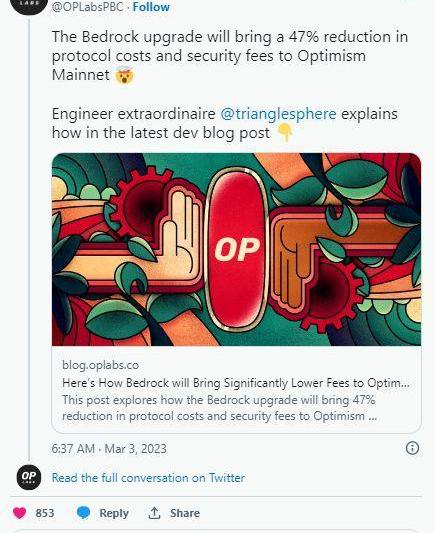435x533 pixels.
Task: Click the blue reply speech bubble icon
Action: click(x=83, y=513)
